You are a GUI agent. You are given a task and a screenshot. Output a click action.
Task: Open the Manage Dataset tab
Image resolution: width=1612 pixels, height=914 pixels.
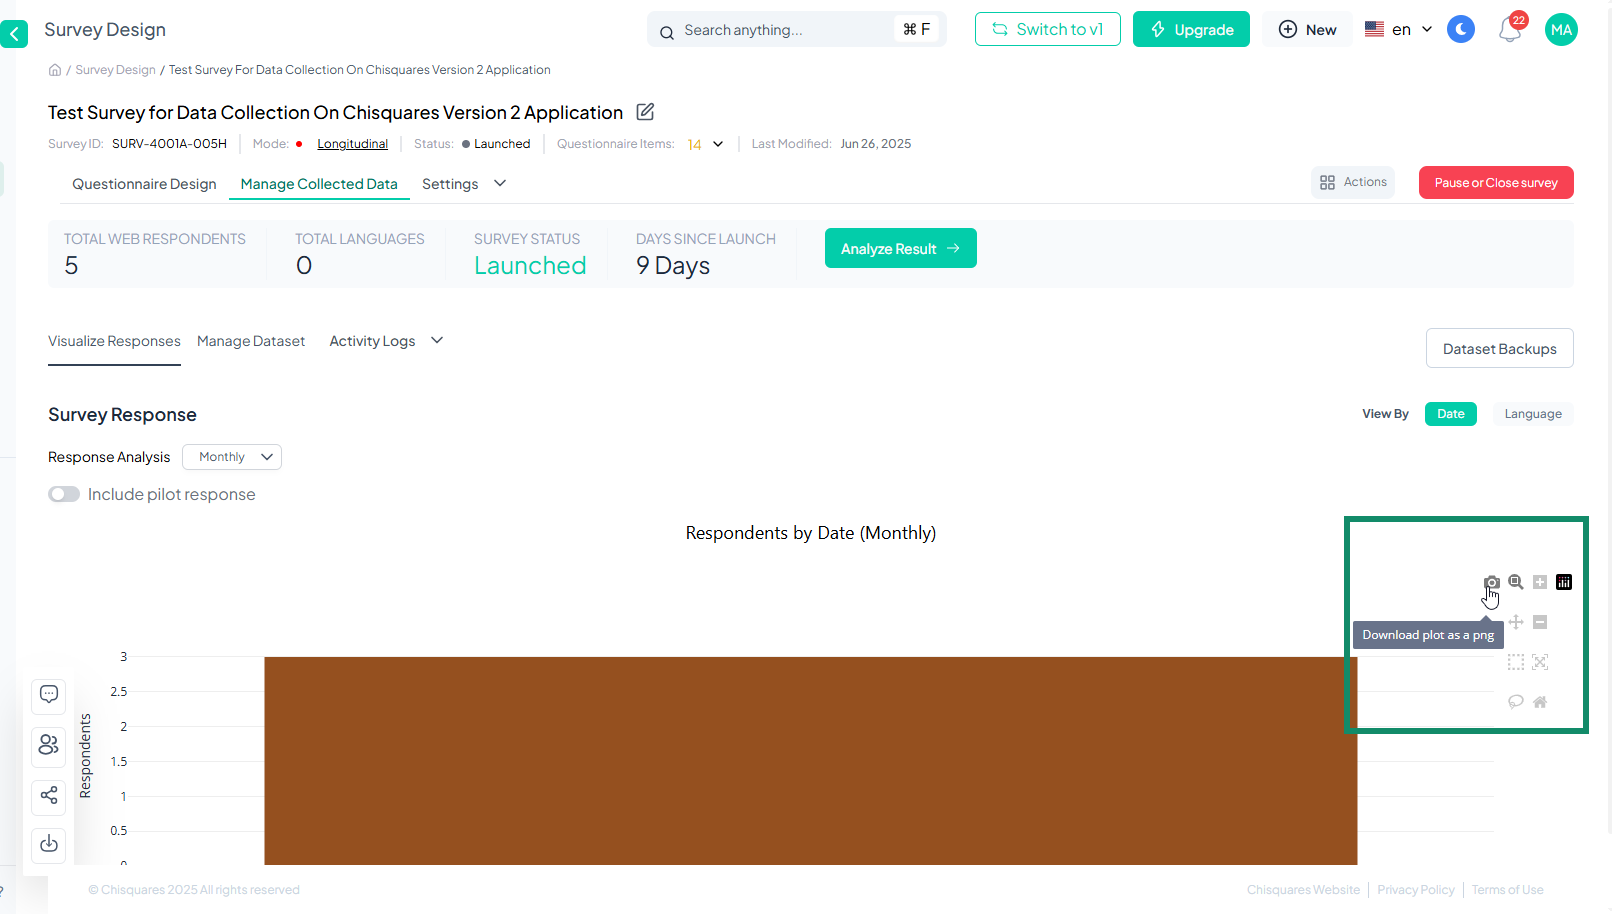pos(251,341)
